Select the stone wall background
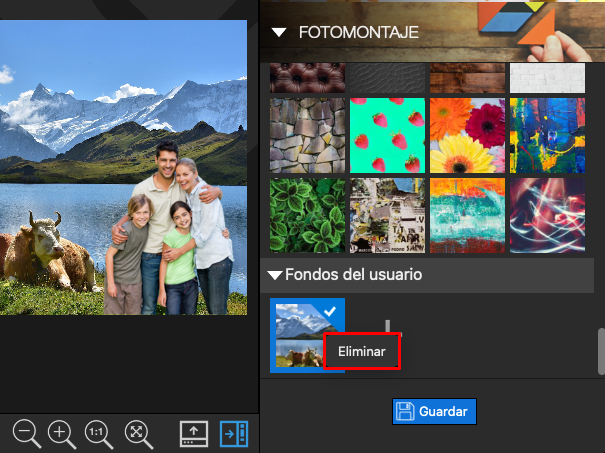This screenshot has height=453, width=605. point(308,135)
